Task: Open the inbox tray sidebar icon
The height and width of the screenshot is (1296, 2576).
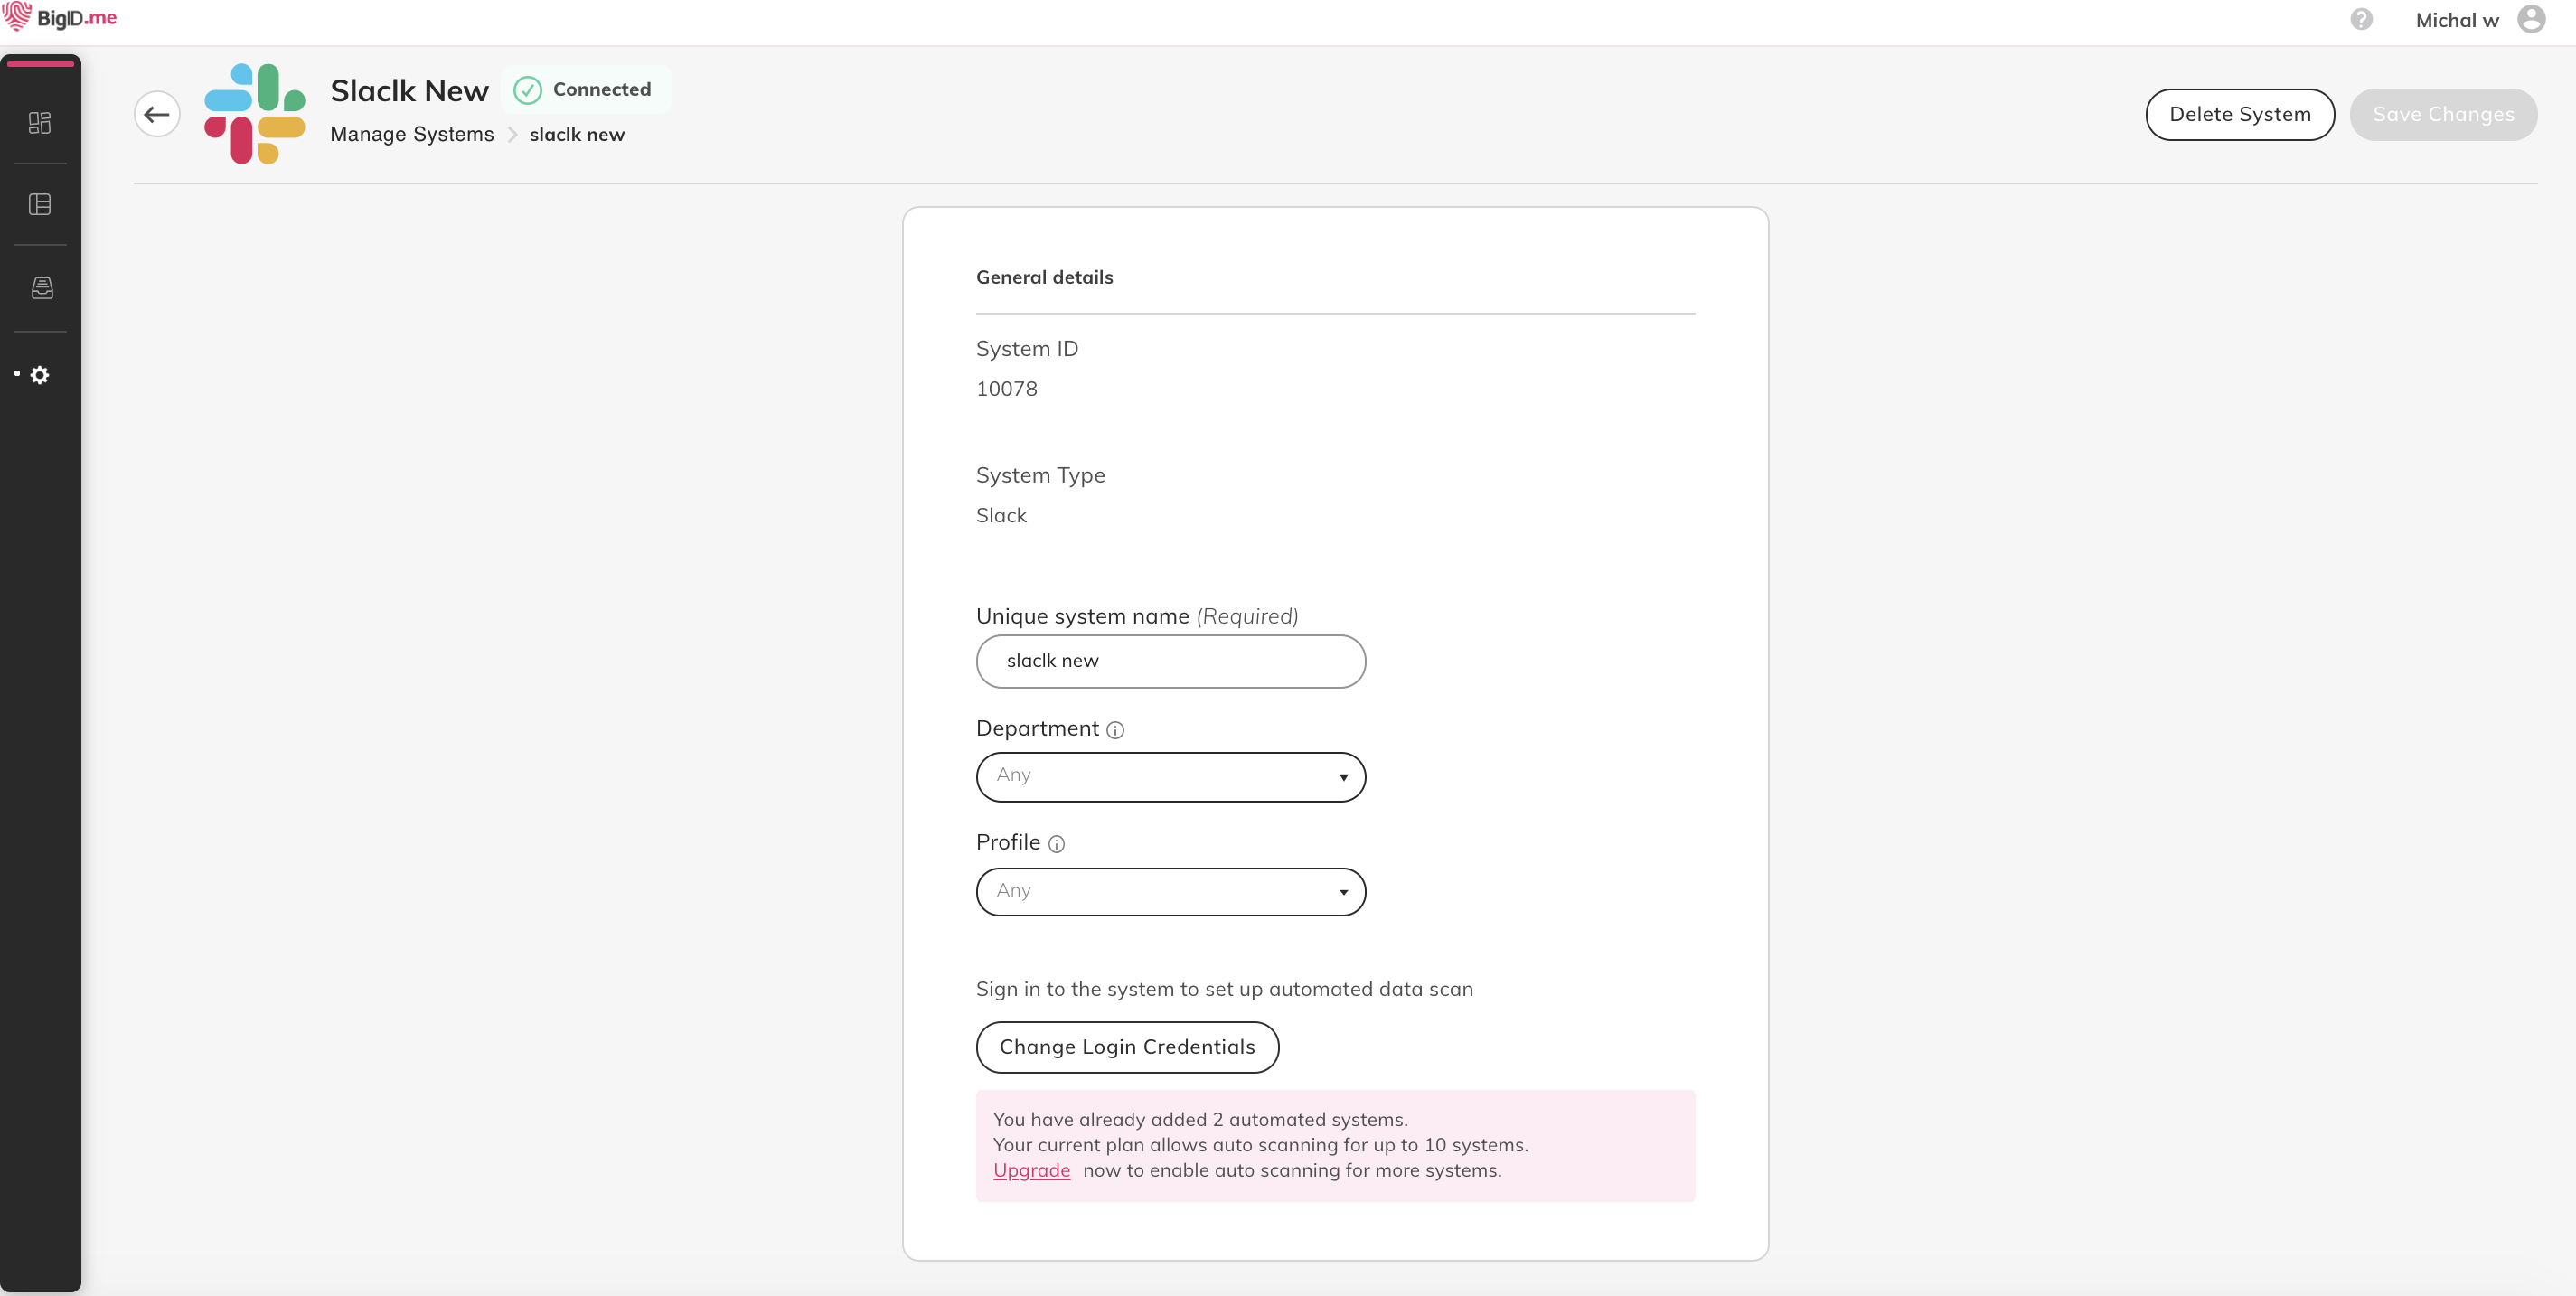Action: coord(41,288)
